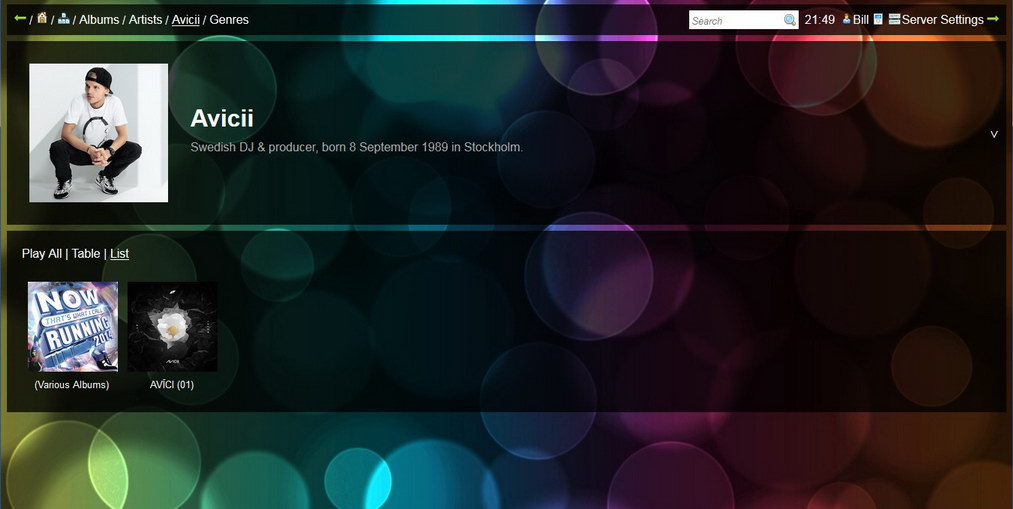The image size is (1013, 509).
Task: Select Avicii in the breadcrumb
Action: coord(185,19)
